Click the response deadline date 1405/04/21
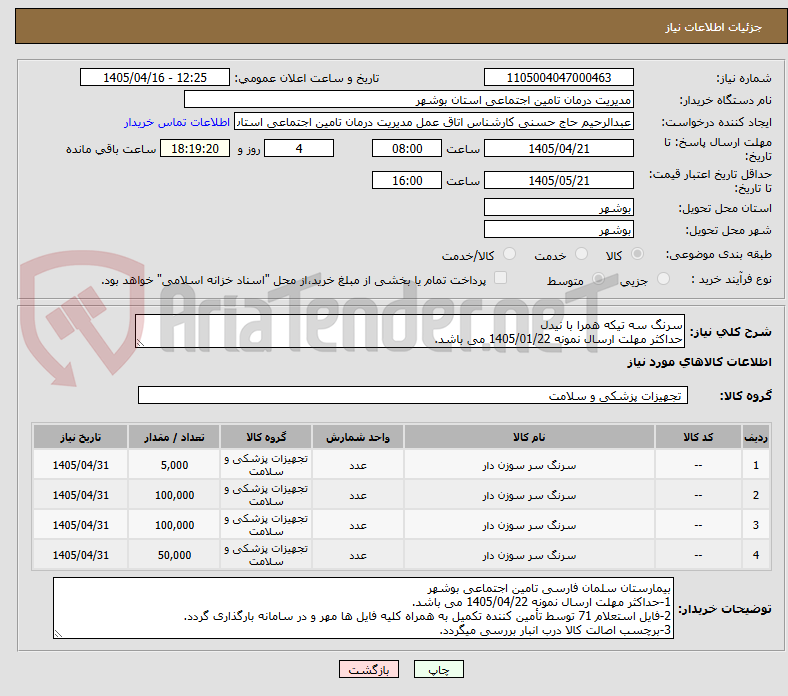The width and height of the screenshot is (788, 696). pos(558,148)
